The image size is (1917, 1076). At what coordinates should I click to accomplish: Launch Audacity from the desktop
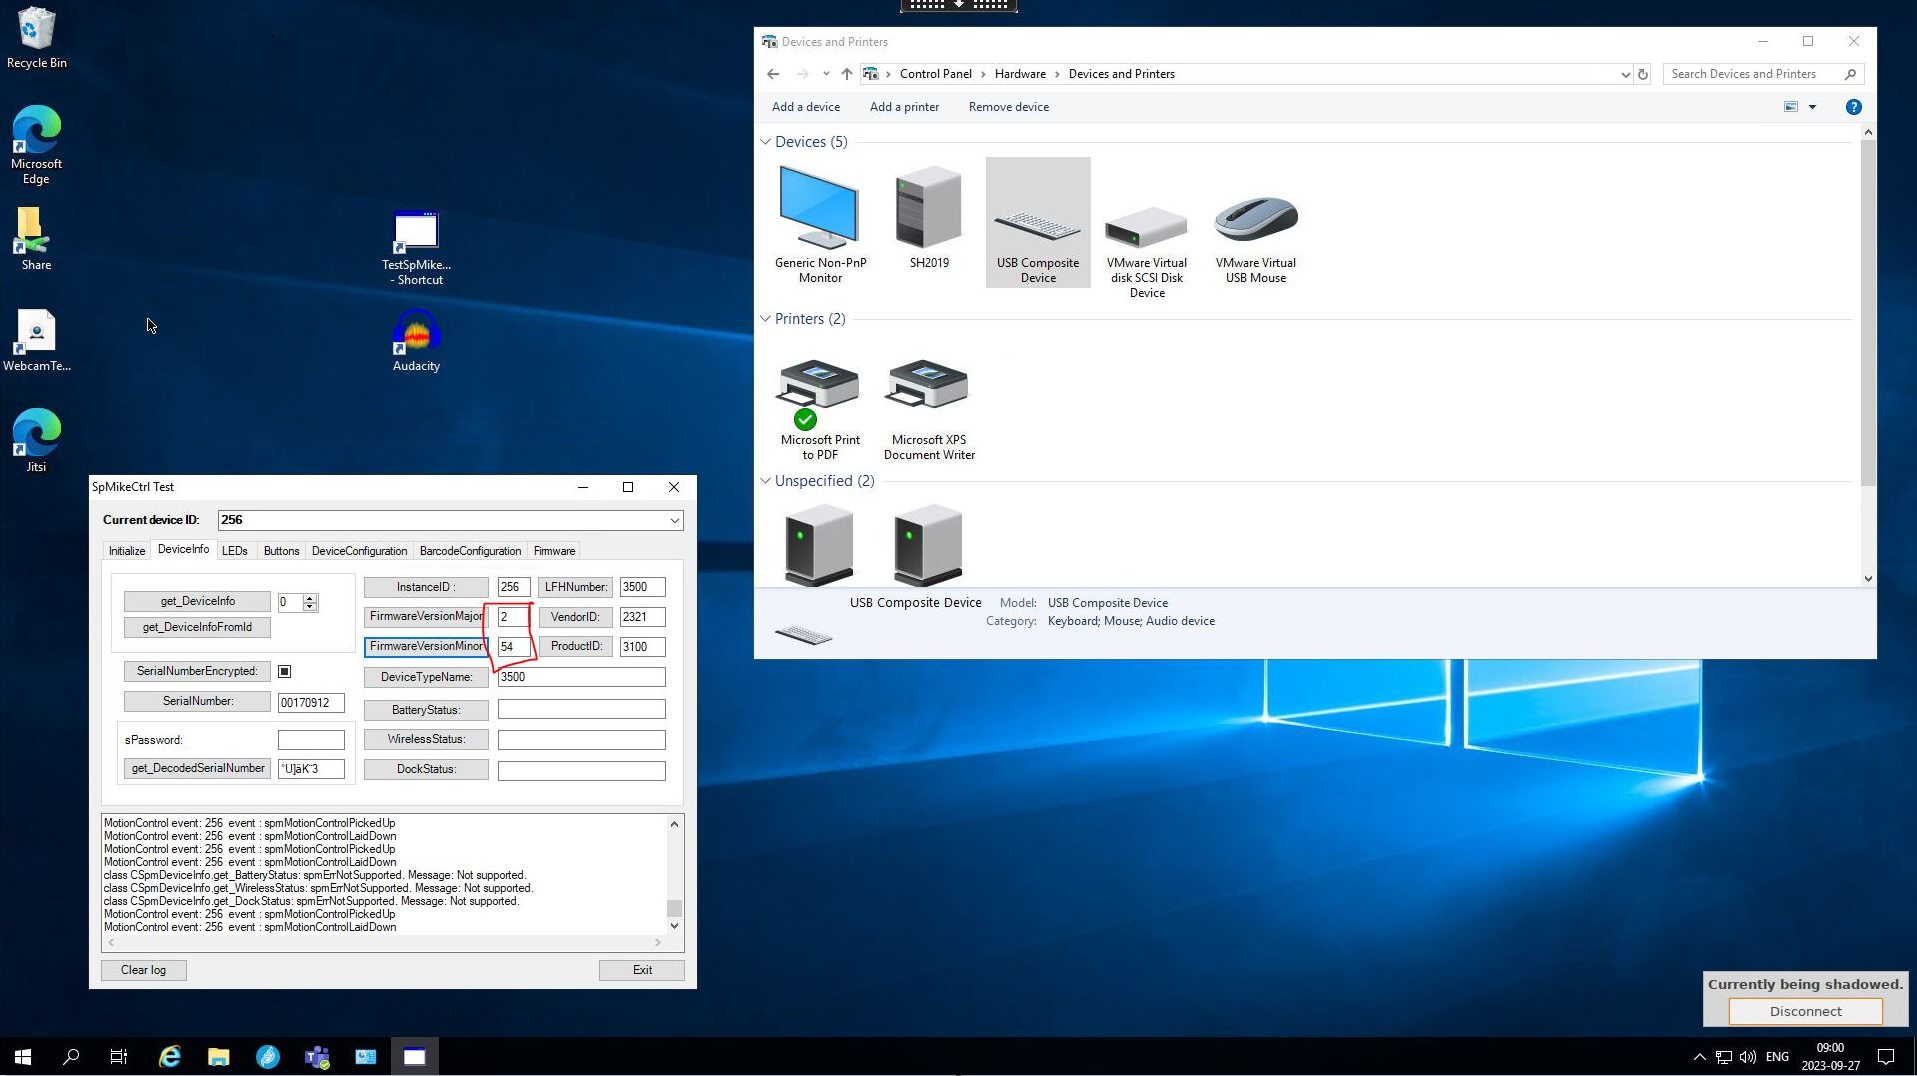click(x=415, y=335)
